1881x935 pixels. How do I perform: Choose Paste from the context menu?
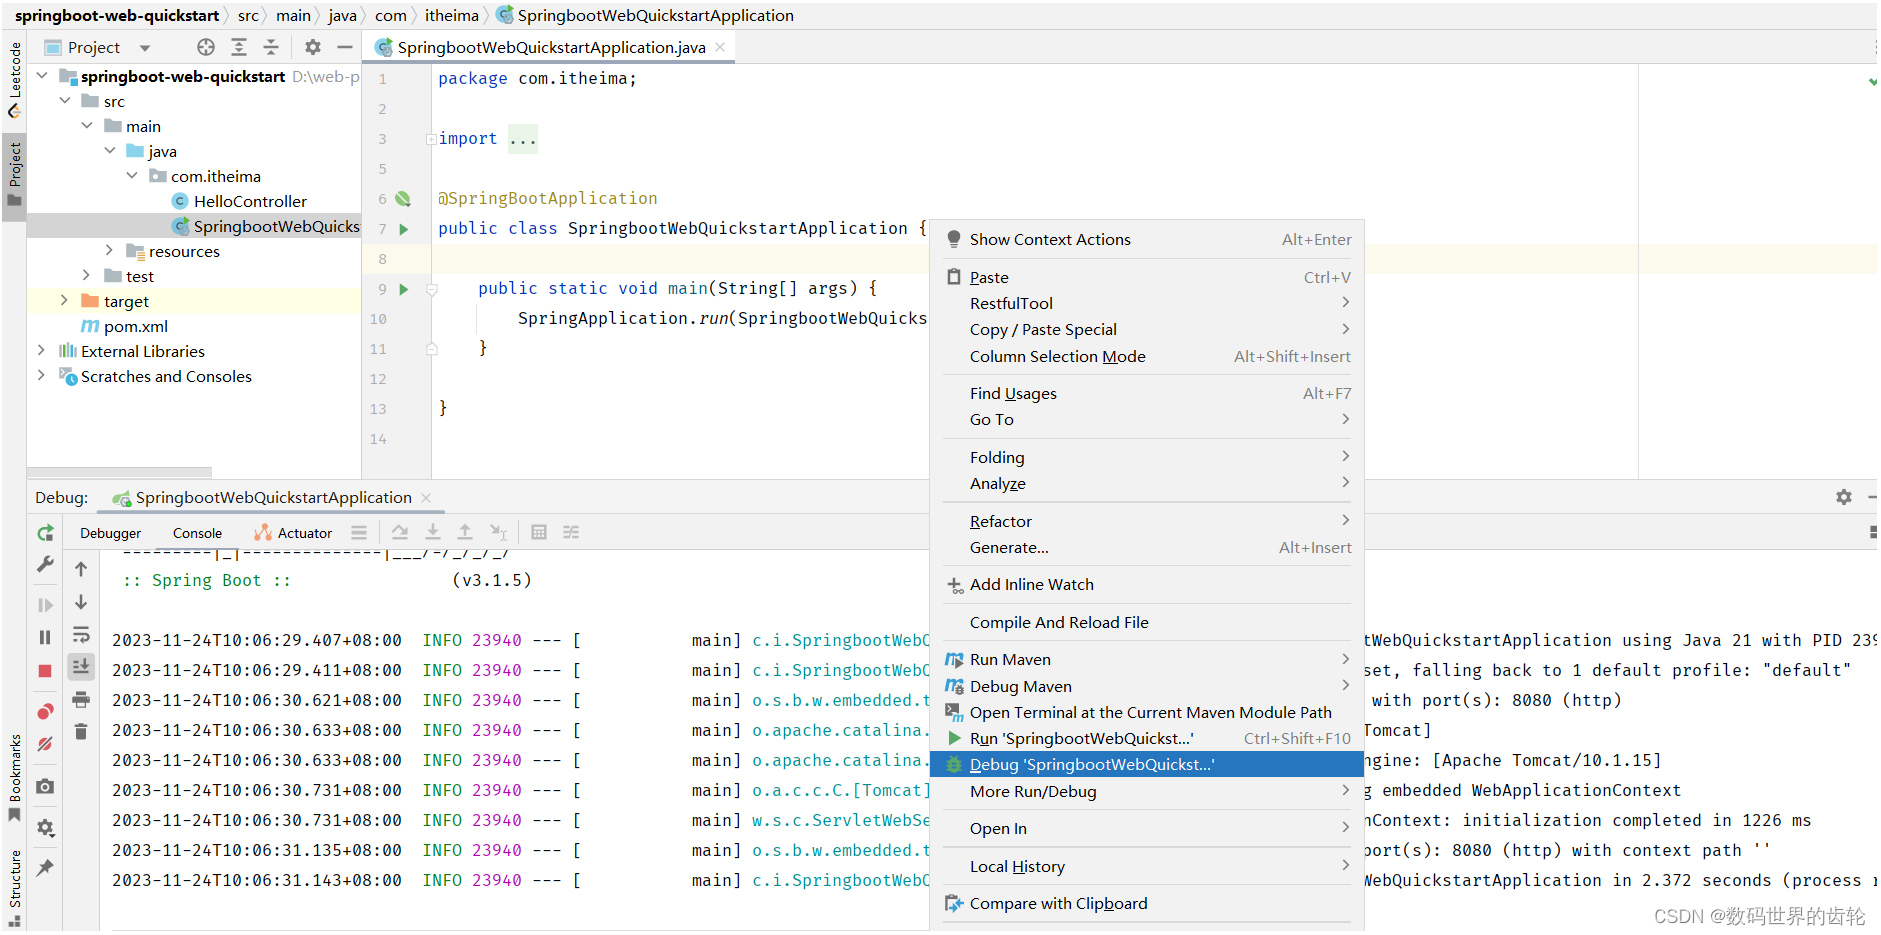click(1147, 278)
